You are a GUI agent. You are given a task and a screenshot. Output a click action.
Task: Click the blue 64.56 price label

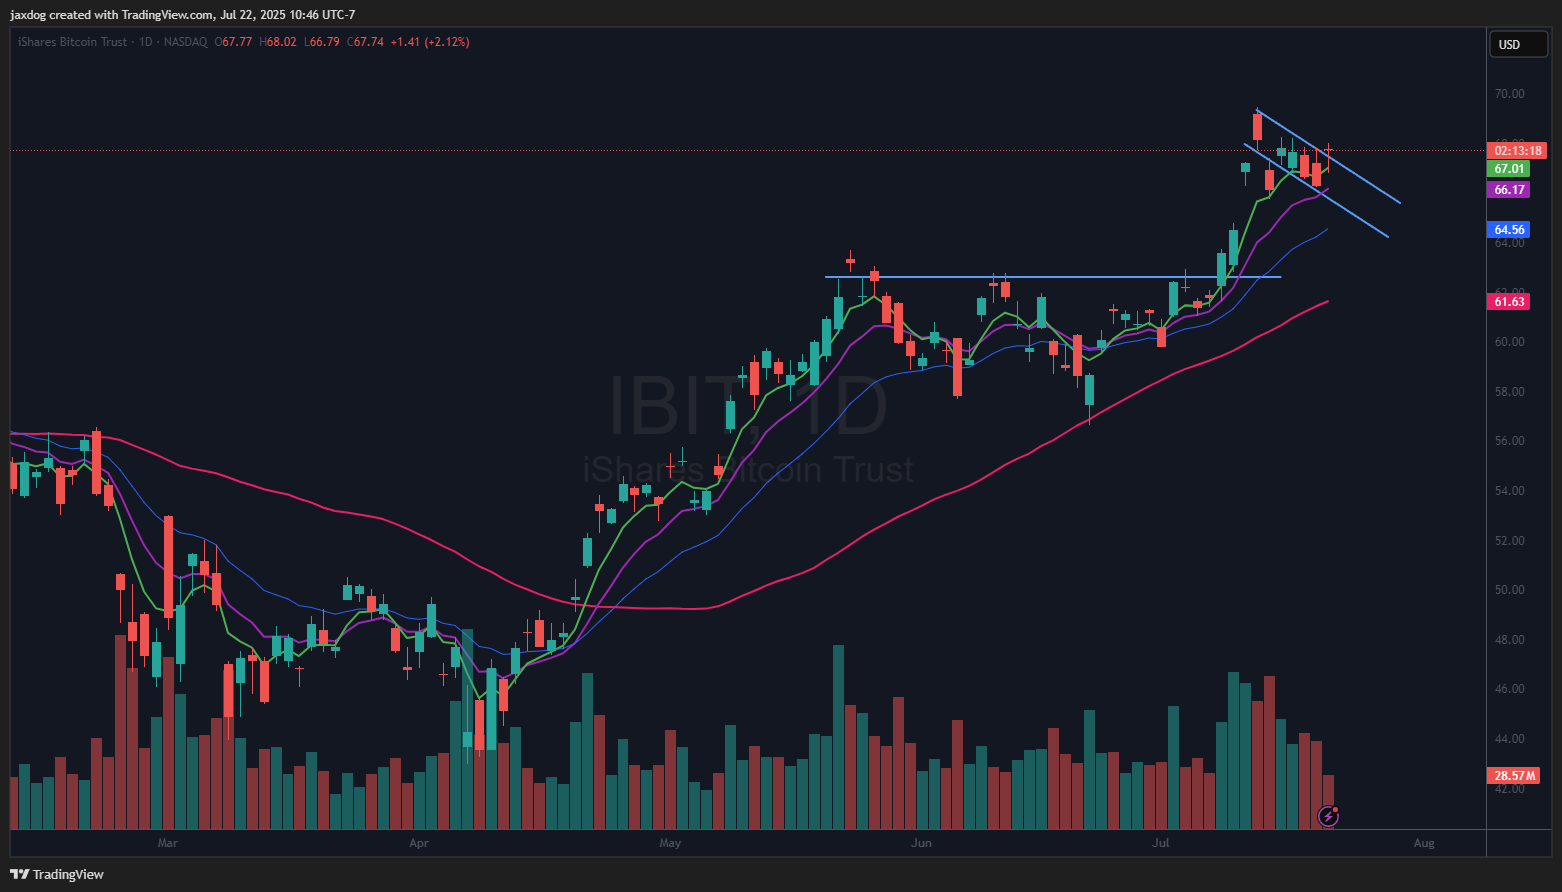pos(1509,230)
